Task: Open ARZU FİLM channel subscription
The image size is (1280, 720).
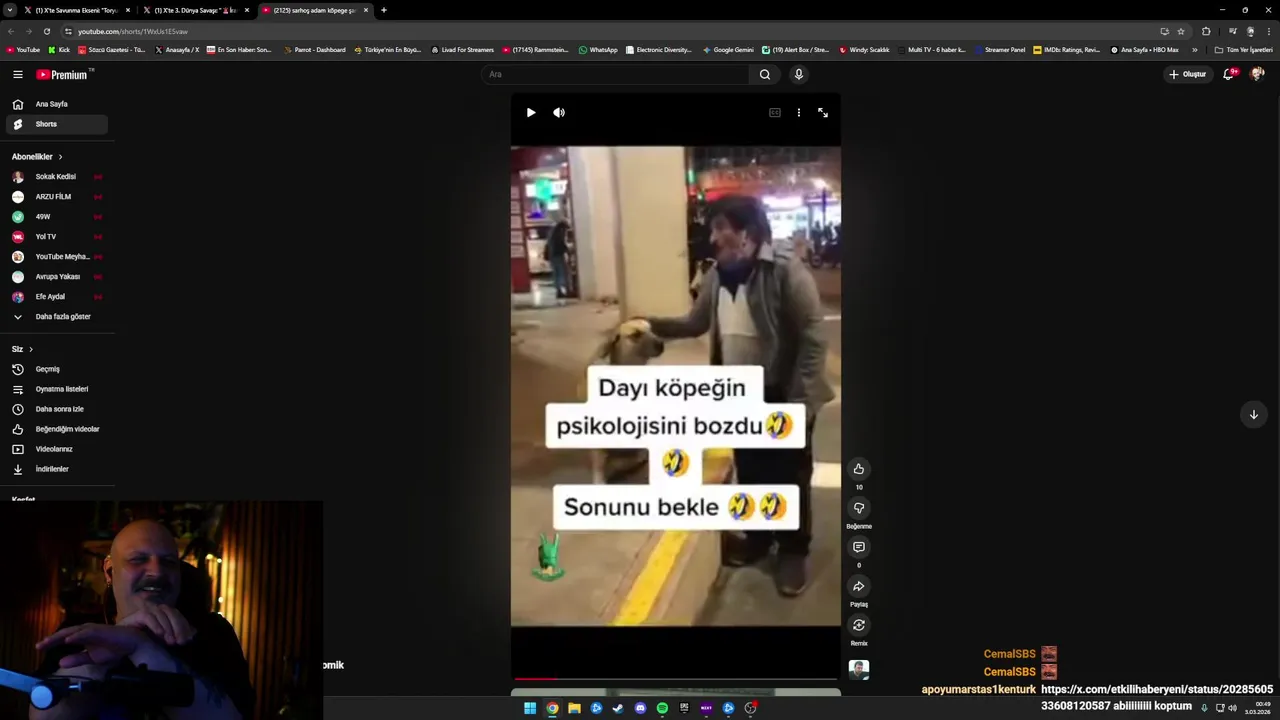Action: 57,197
